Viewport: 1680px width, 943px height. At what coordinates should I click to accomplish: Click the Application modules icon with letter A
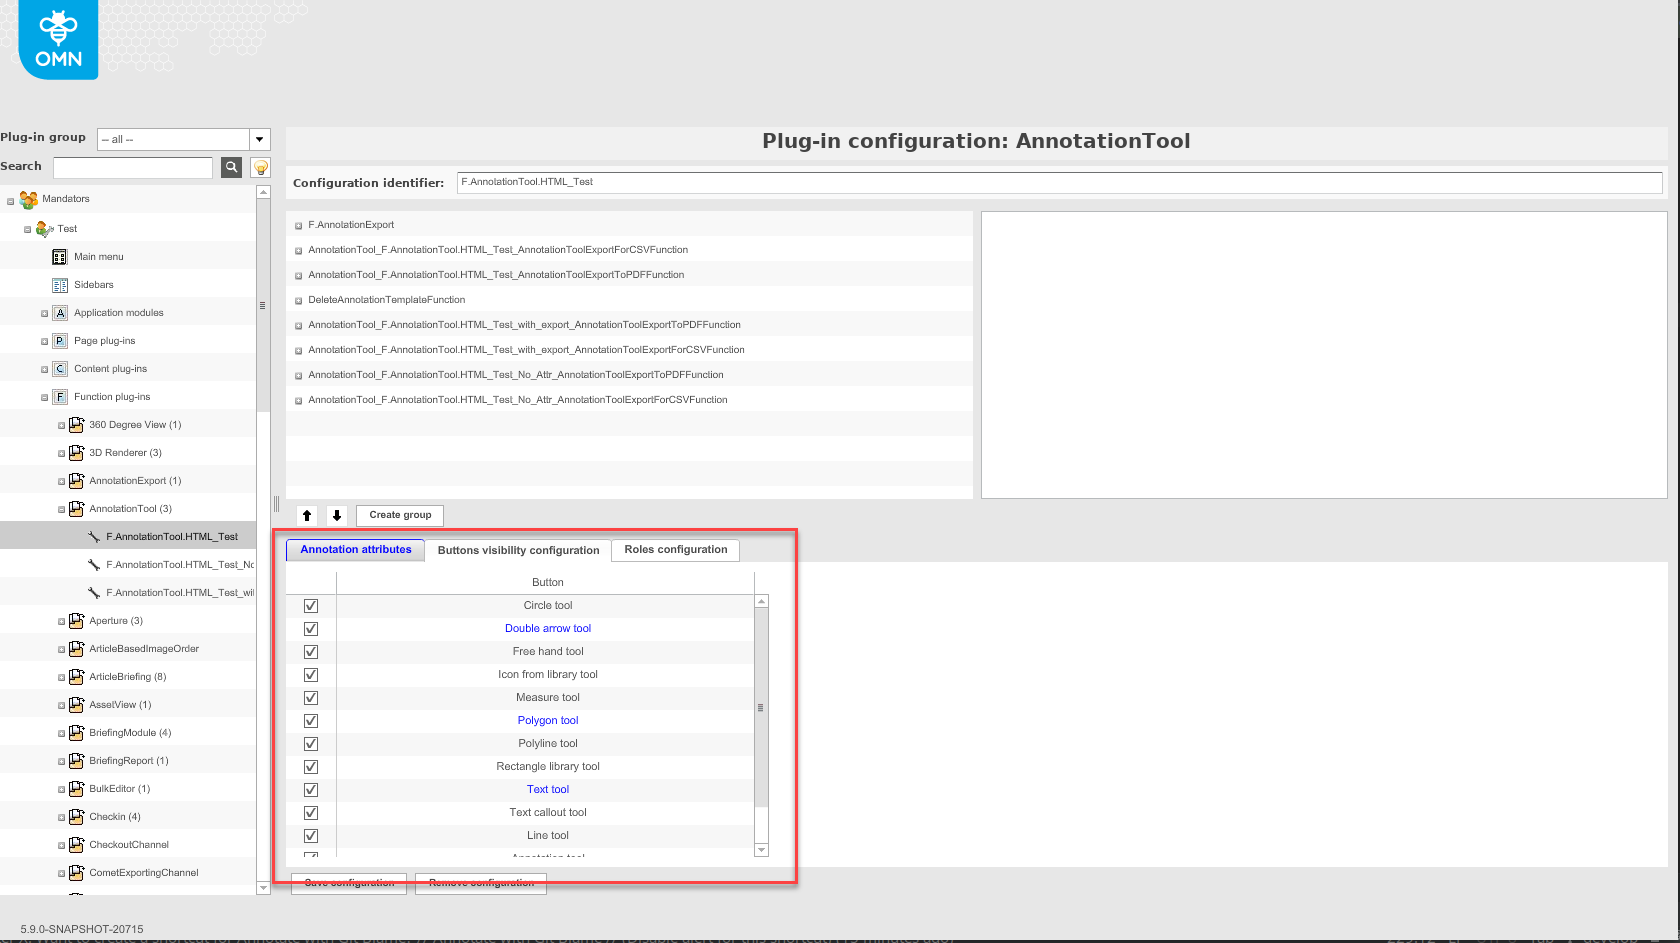pos(59,312)
